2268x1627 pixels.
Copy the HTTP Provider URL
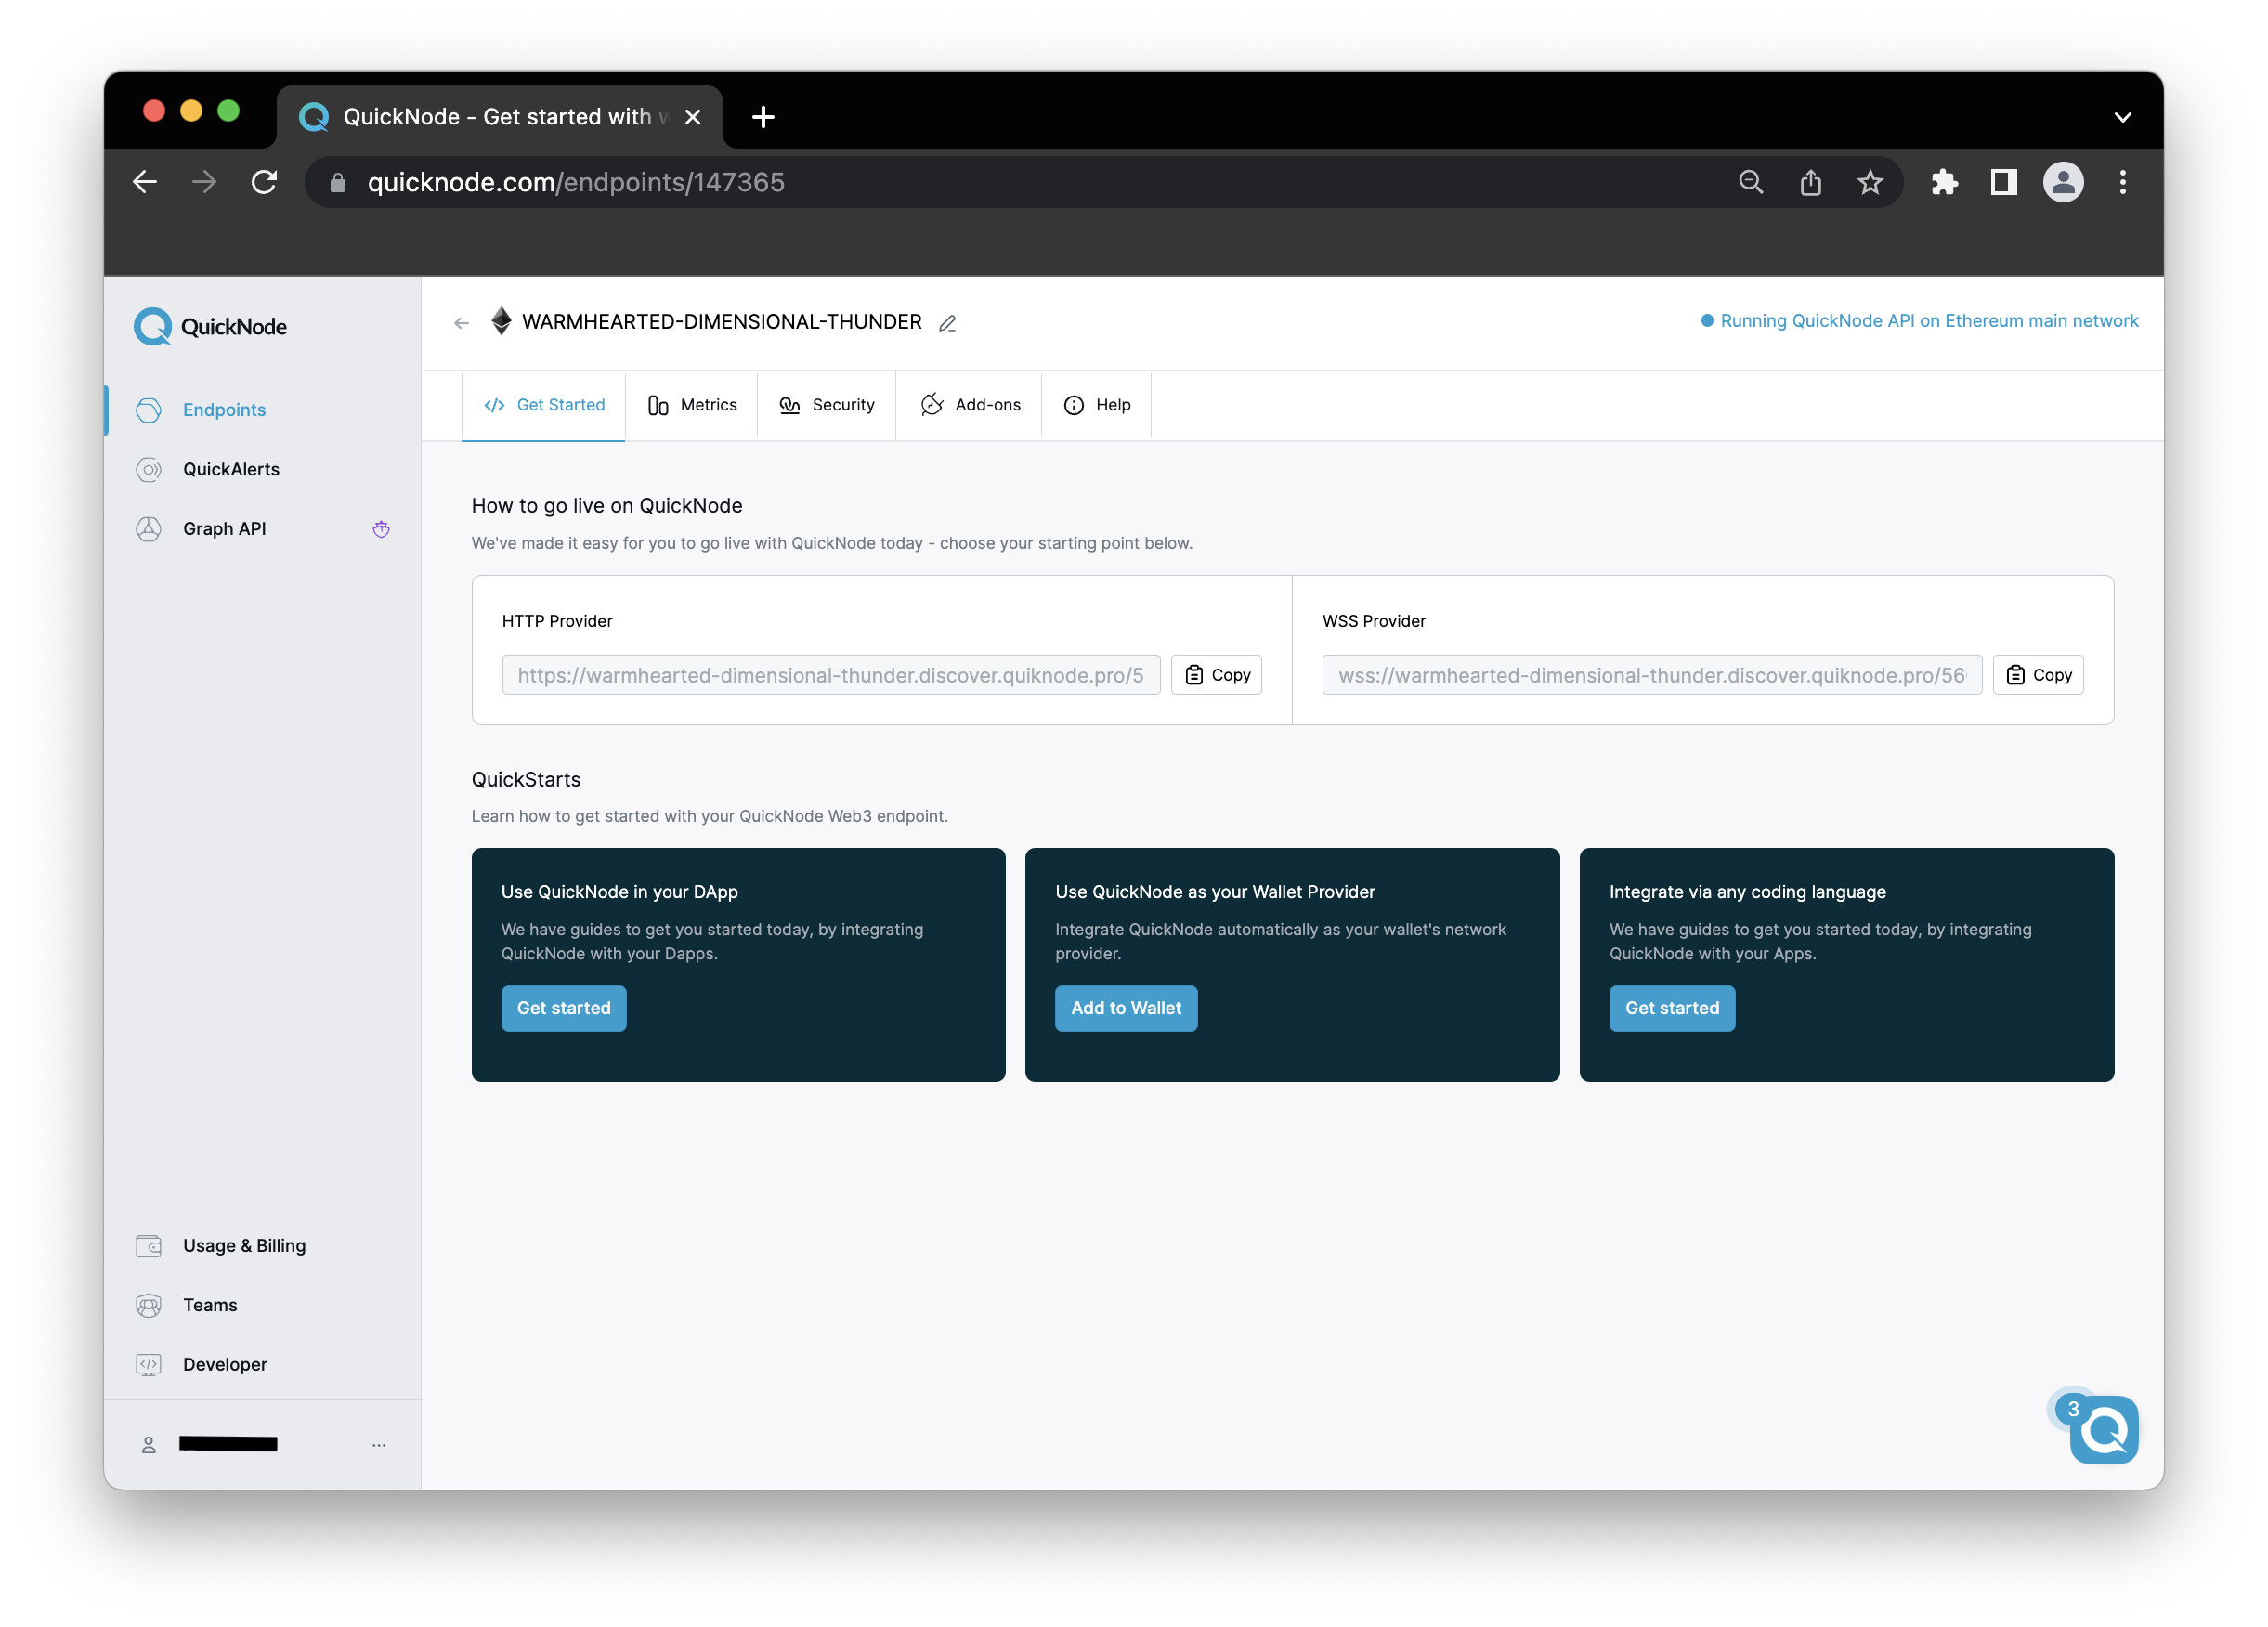[1216, 675]
